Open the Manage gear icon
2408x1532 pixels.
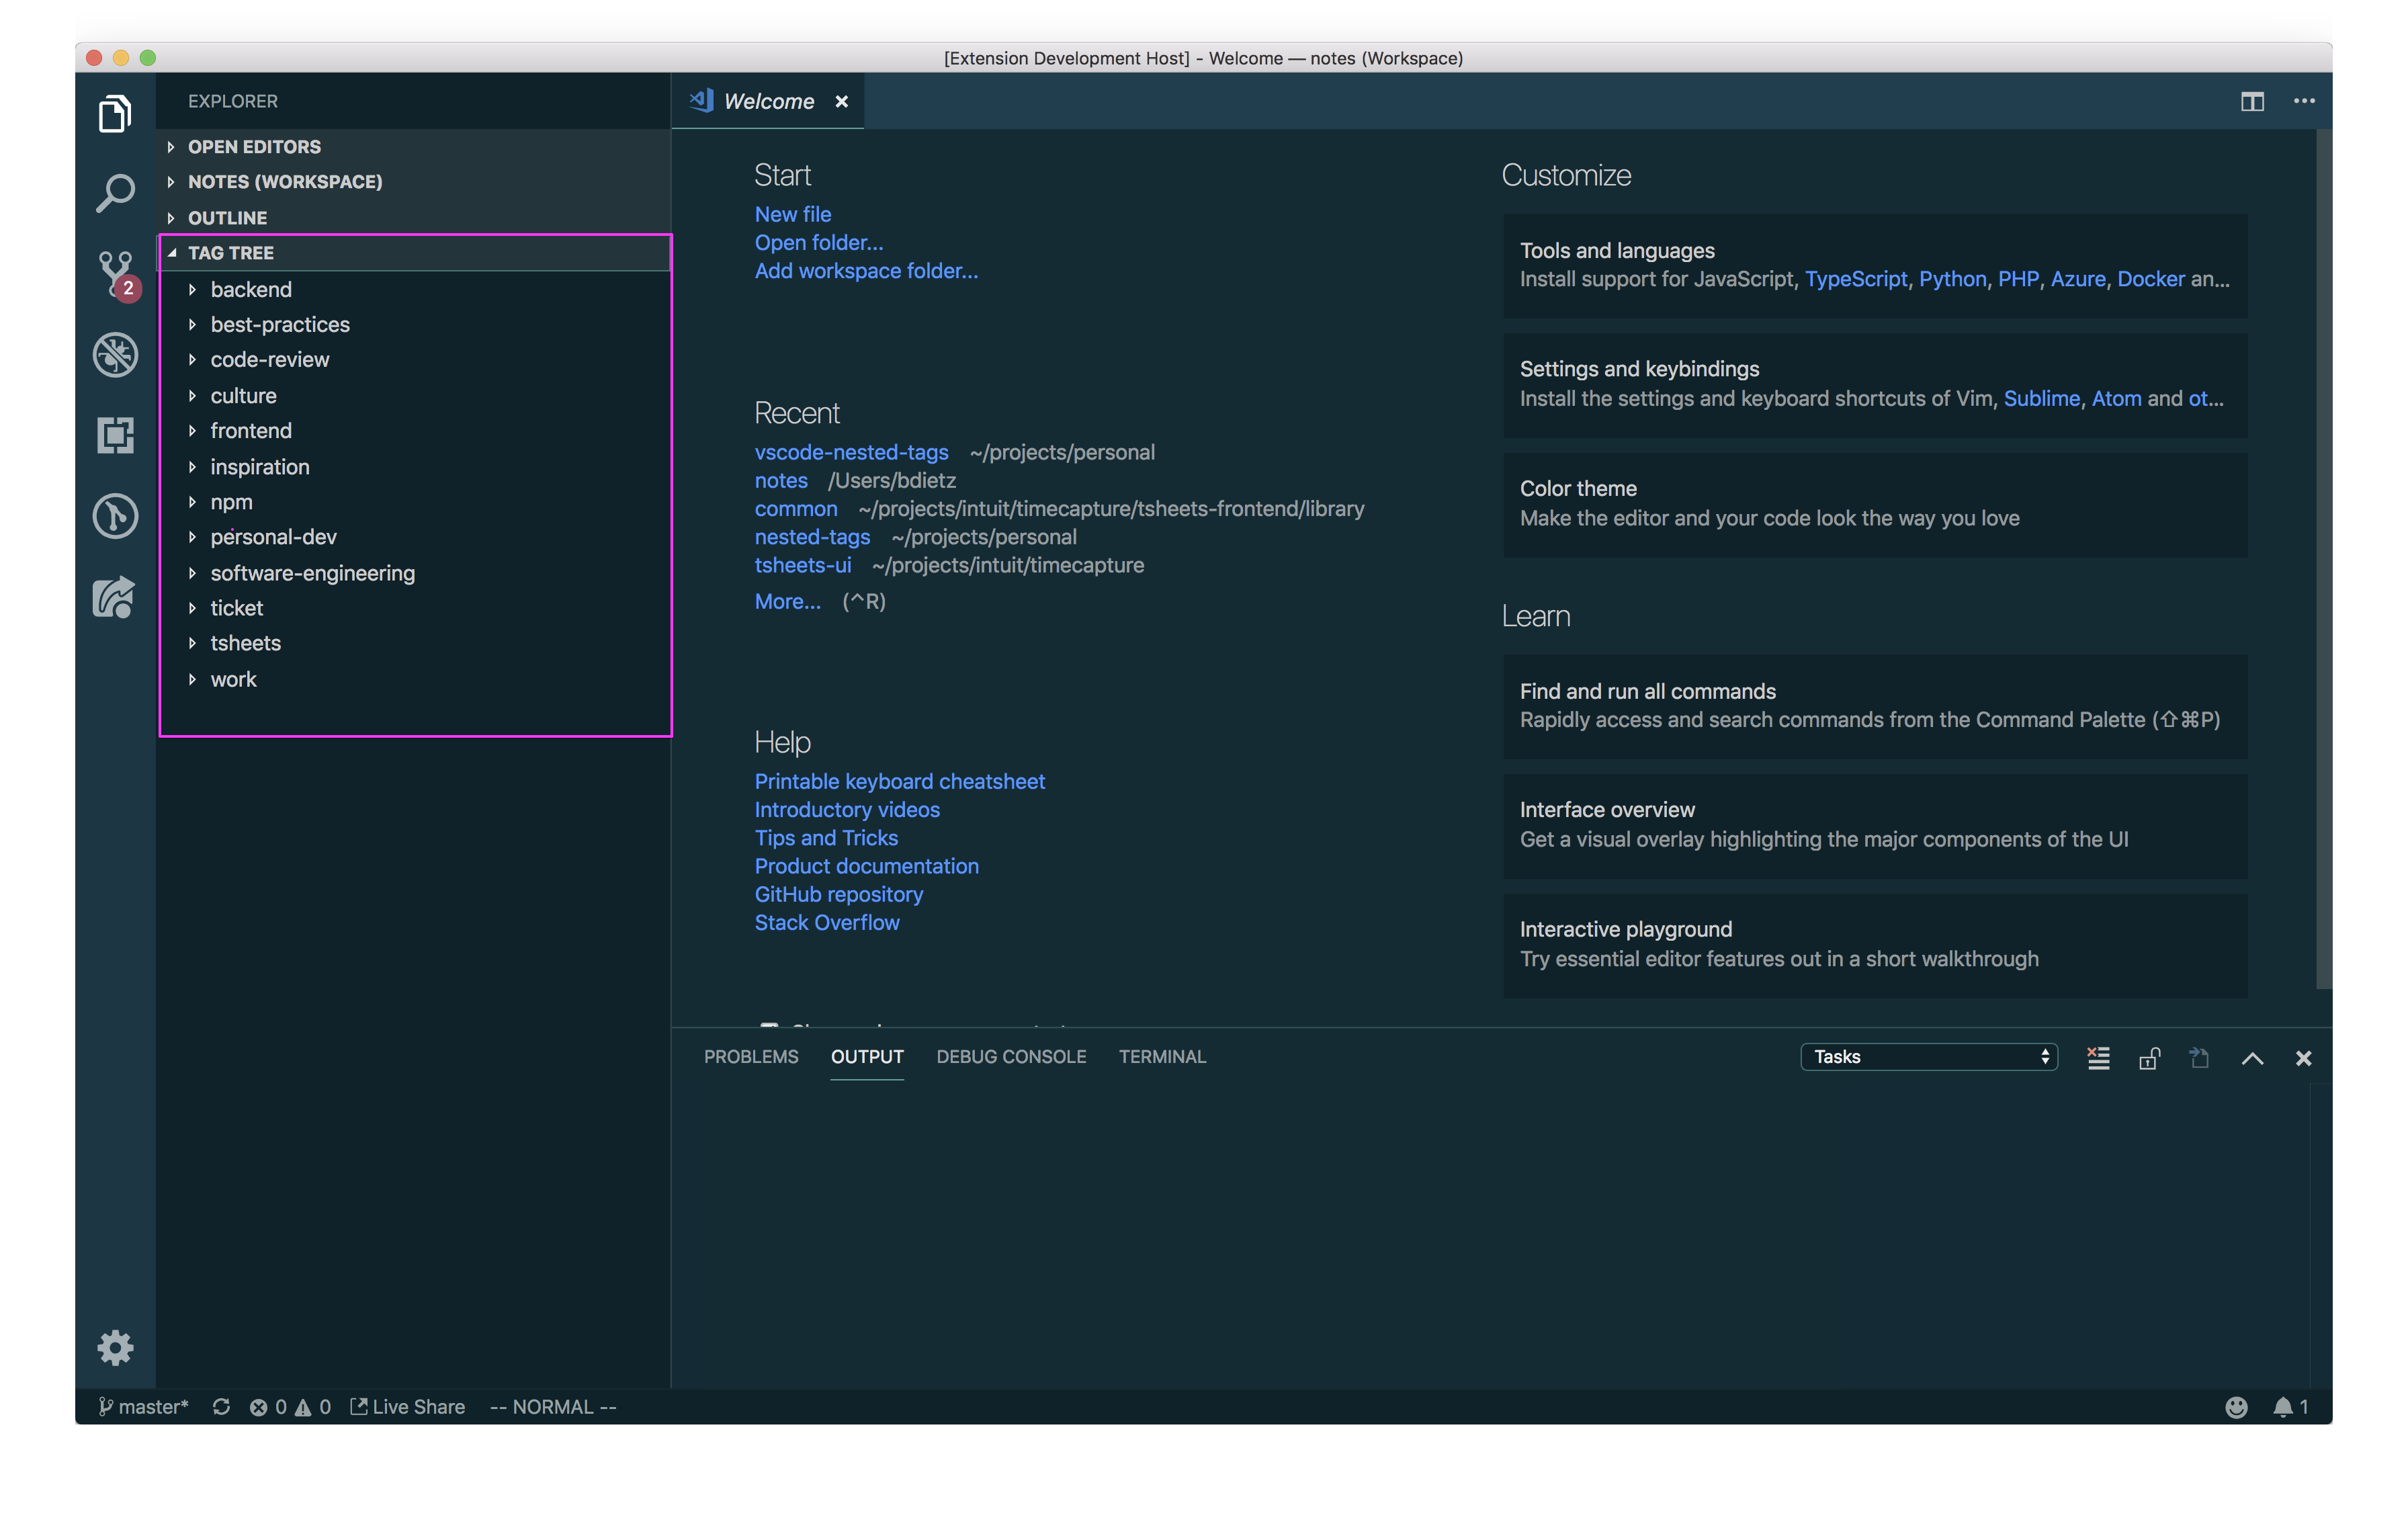pos(115,1347)
